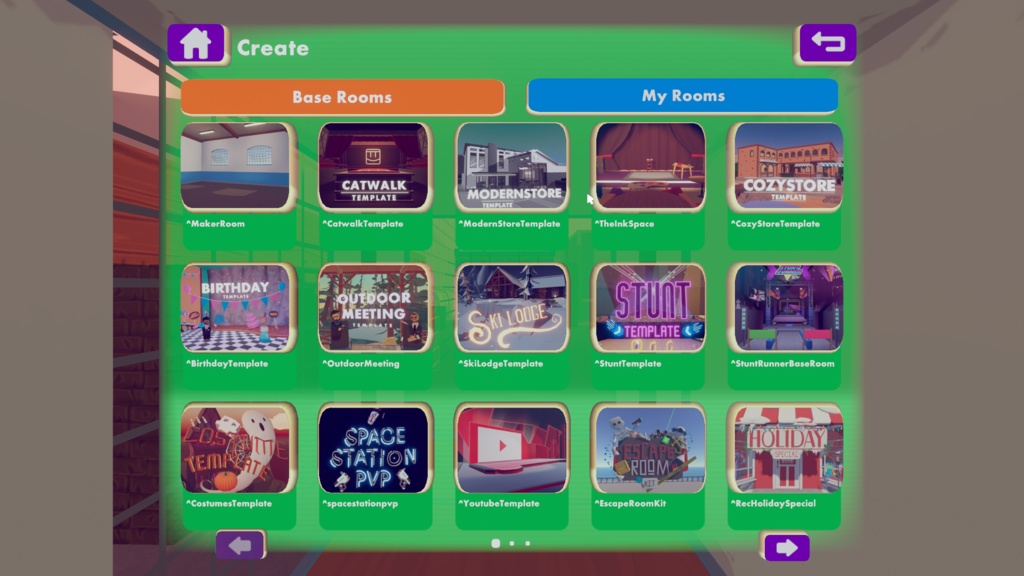Open the Outdoor Meeting template
1024x576 pixels.
tap(374, 307)
